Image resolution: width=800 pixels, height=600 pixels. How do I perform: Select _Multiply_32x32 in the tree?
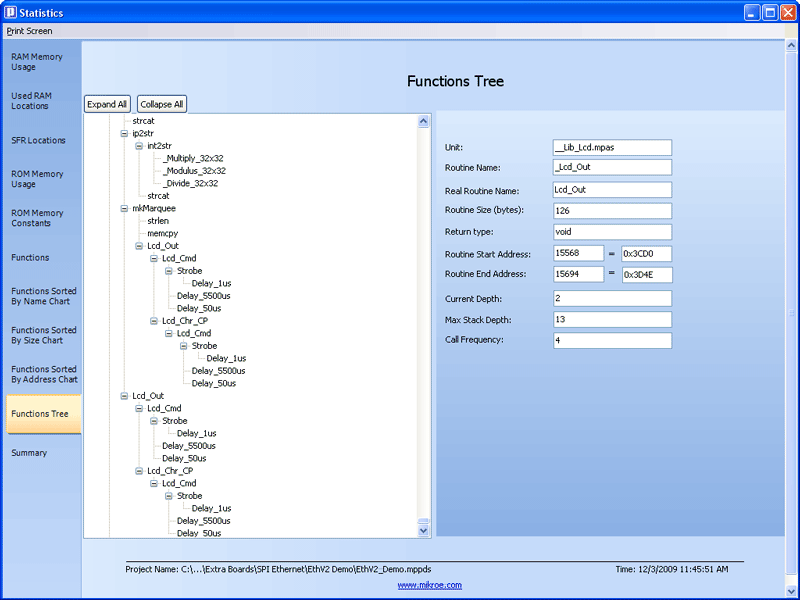193,158
